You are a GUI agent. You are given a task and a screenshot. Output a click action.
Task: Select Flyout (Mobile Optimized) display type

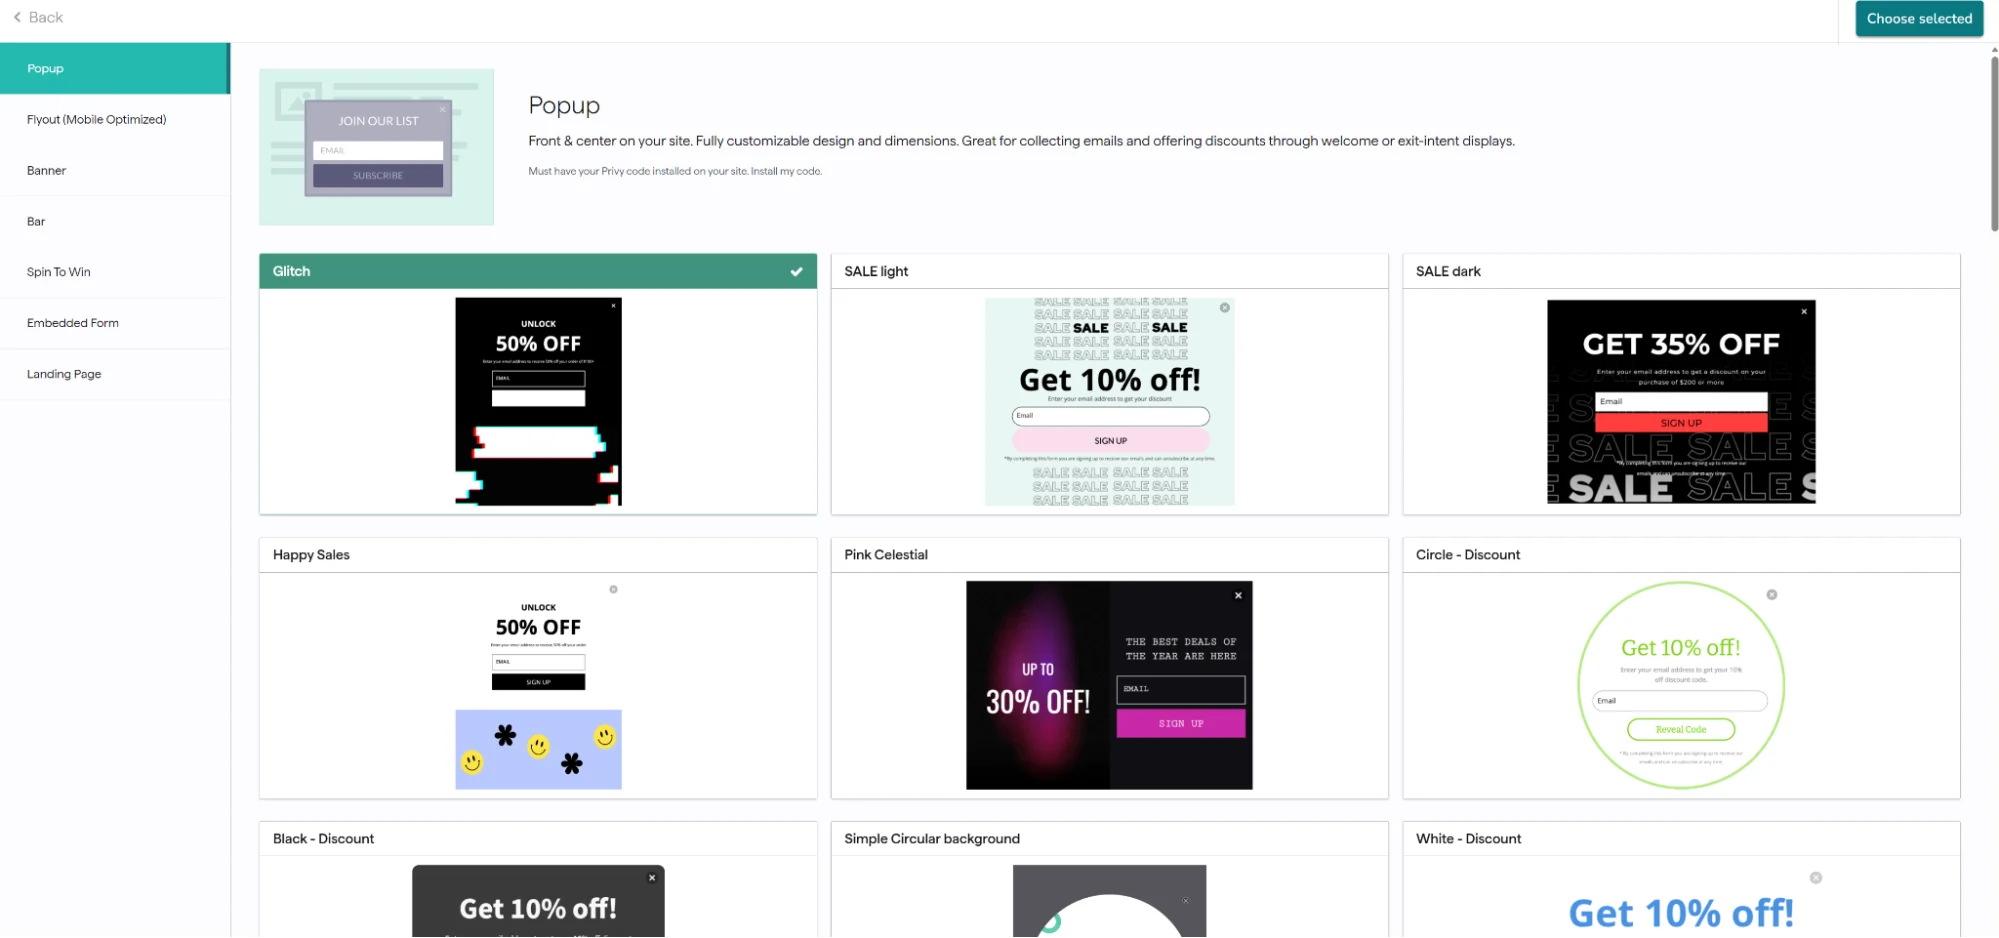point(115,119)
